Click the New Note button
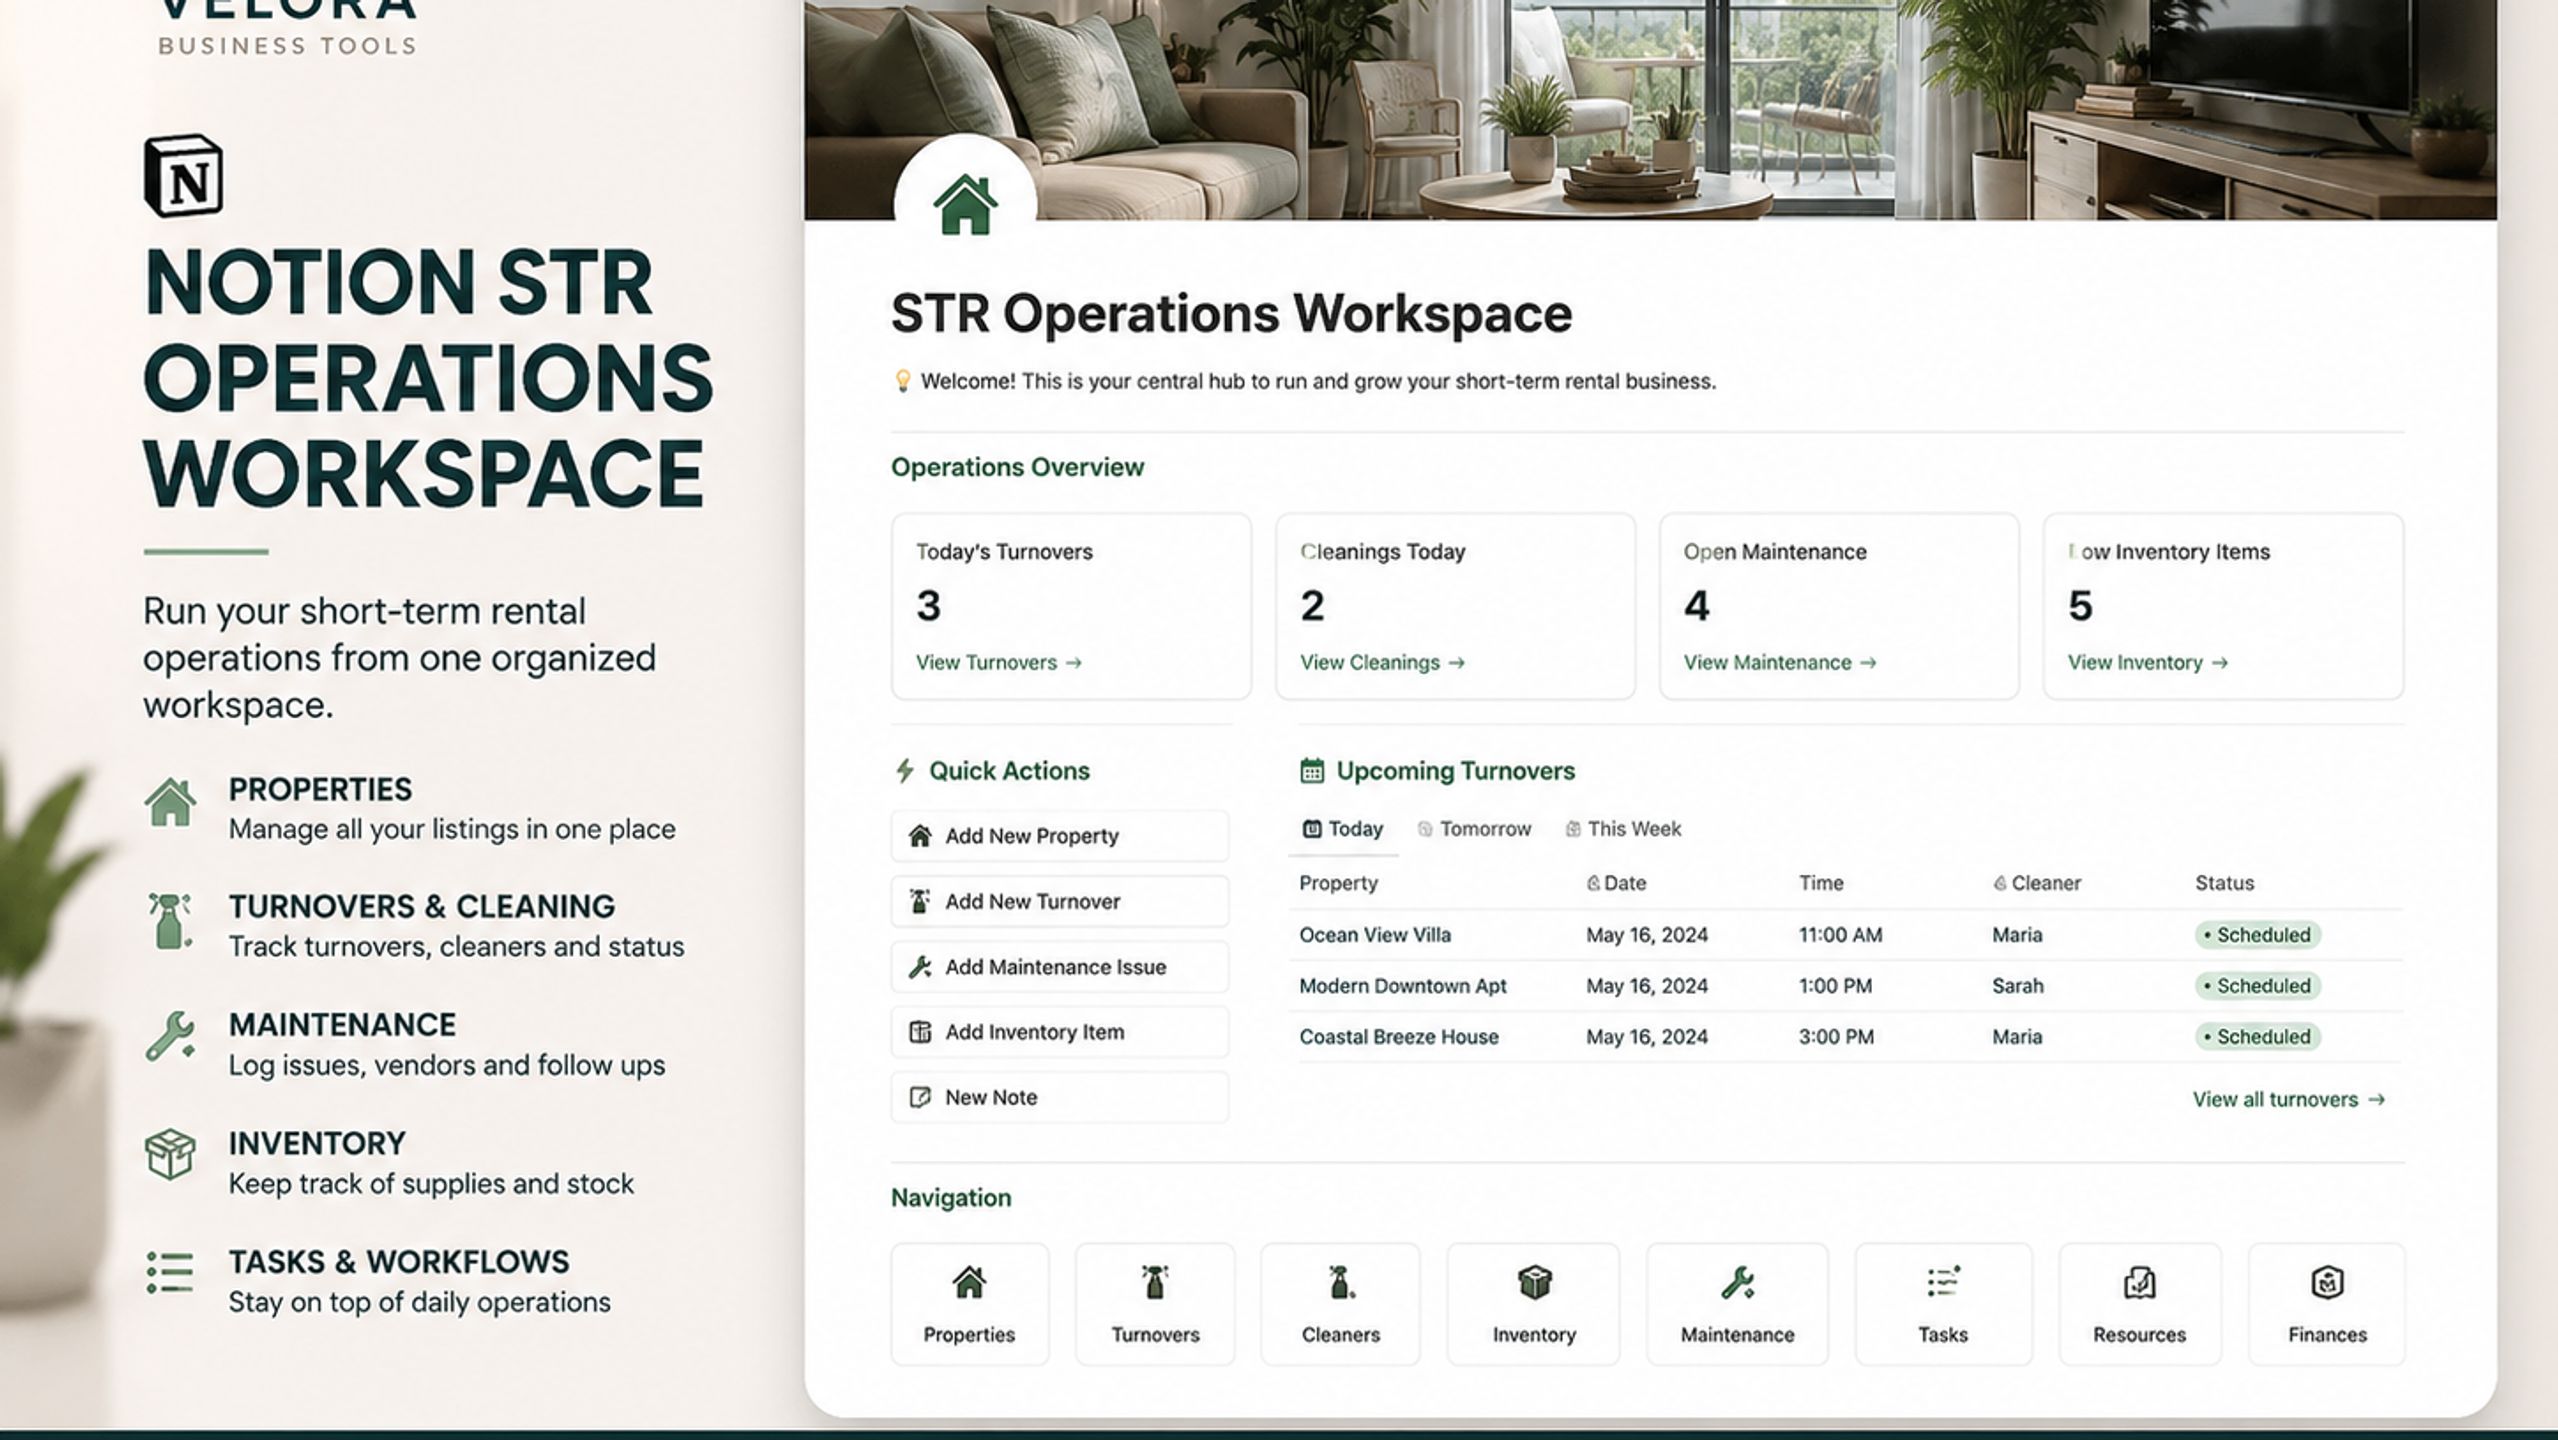Viewport: 2558px width, 1440px height. tap(1060, 1097)
